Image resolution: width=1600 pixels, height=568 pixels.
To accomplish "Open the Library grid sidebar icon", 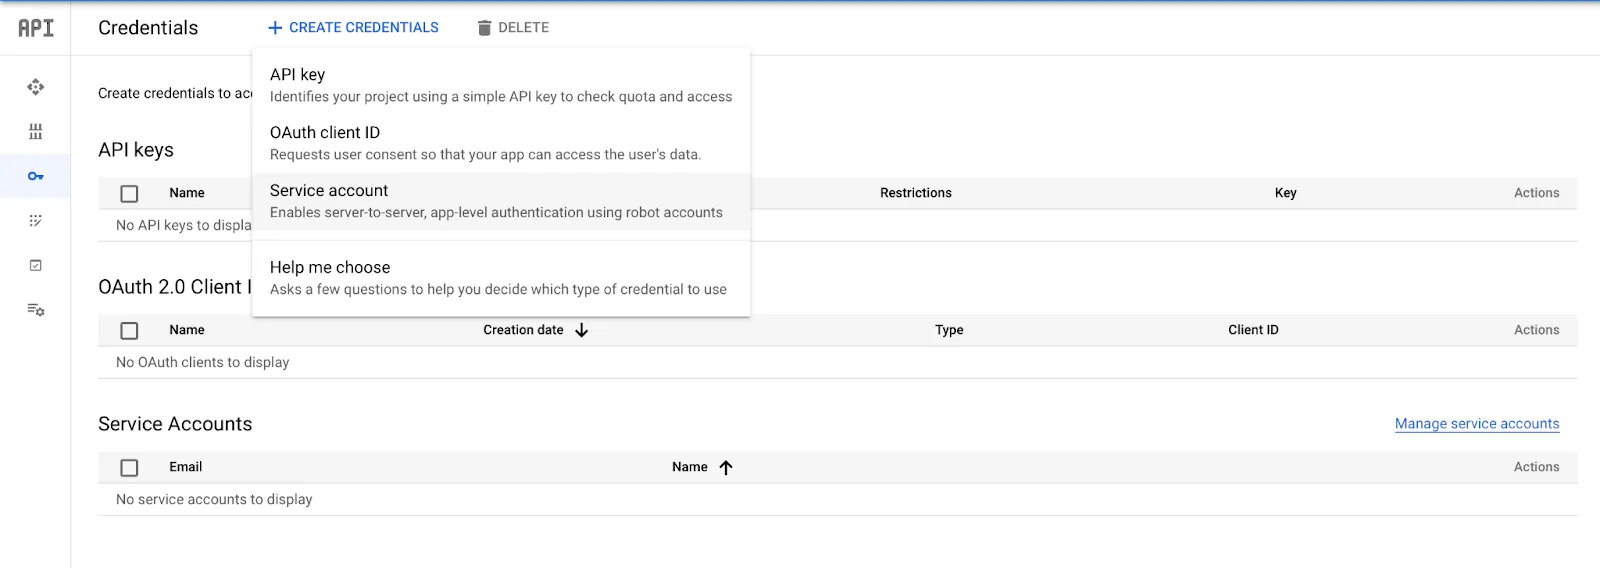I will pyautogui.click(x=36, y=132).
